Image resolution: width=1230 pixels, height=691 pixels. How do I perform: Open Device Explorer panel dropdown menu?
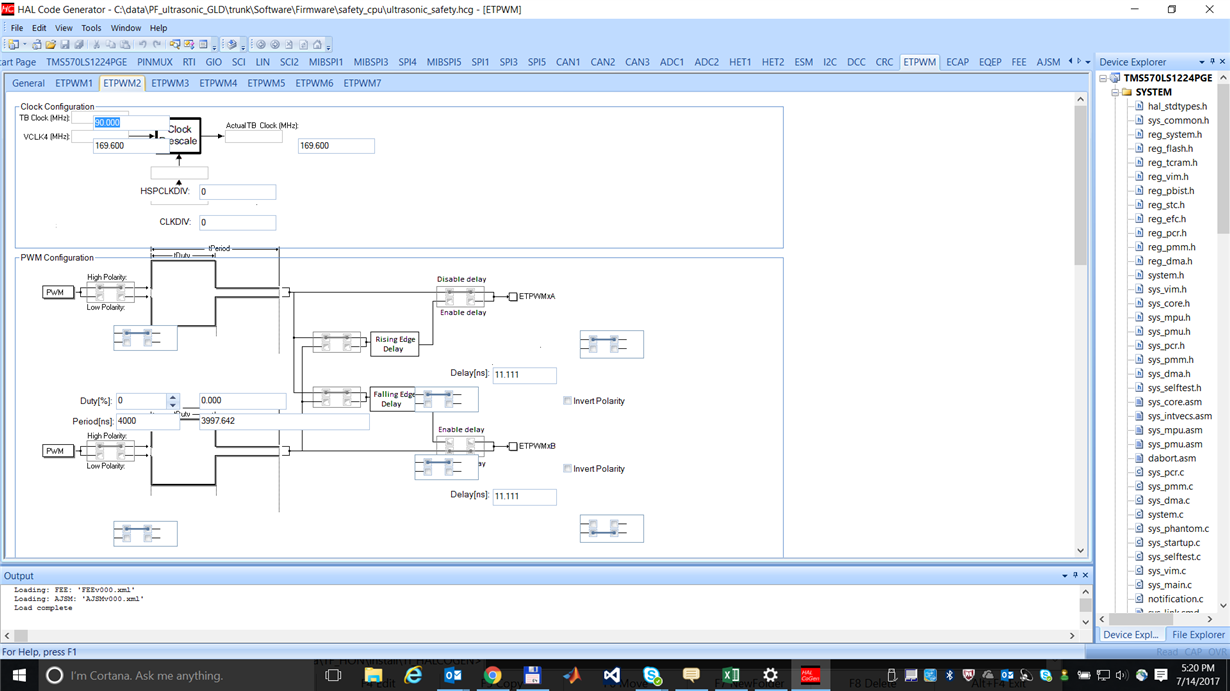(1202, 62)
